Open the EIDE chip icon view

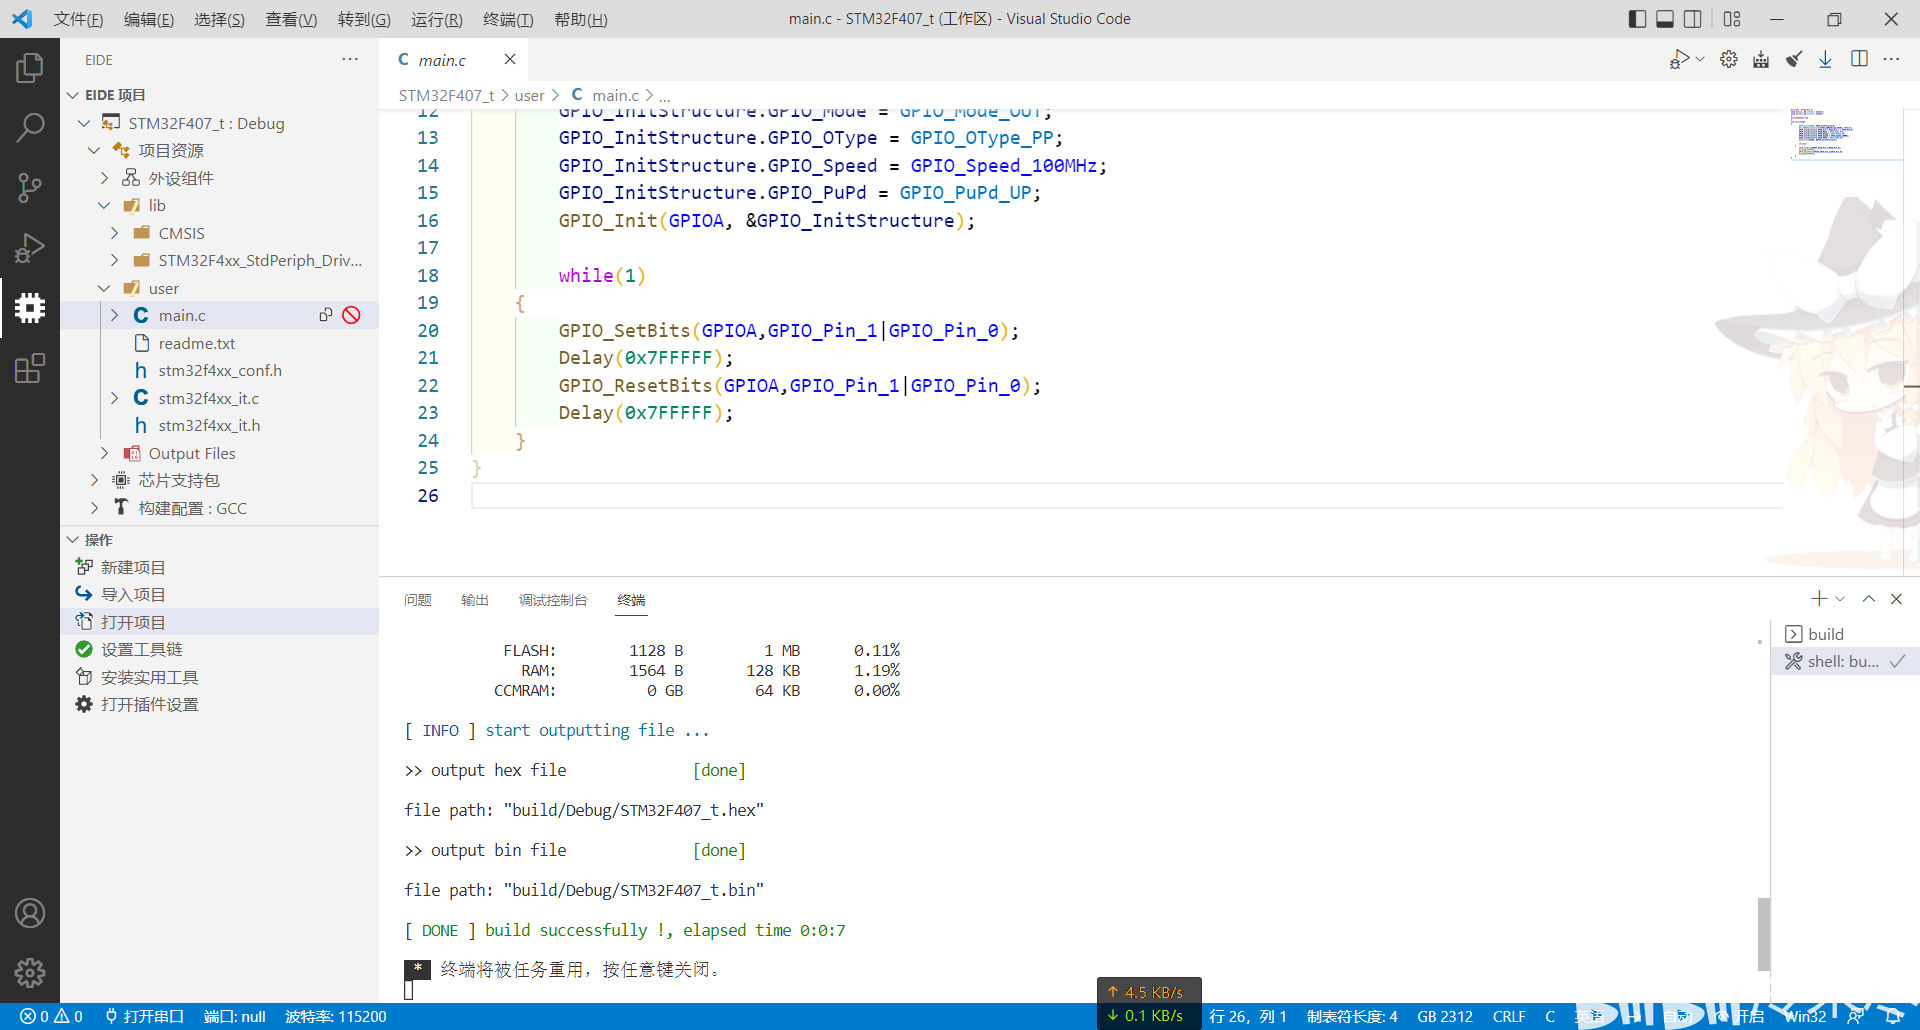(x=30, y=307)
